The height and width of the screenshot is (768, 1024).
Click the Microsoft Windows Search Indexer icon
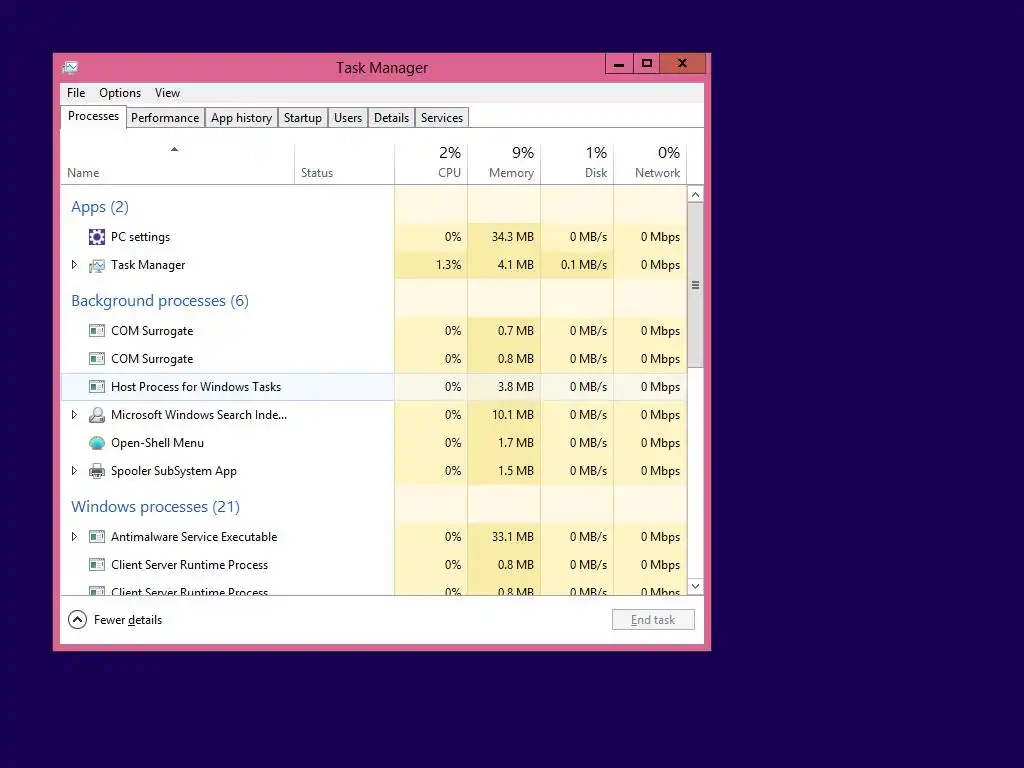click(97, 415)
